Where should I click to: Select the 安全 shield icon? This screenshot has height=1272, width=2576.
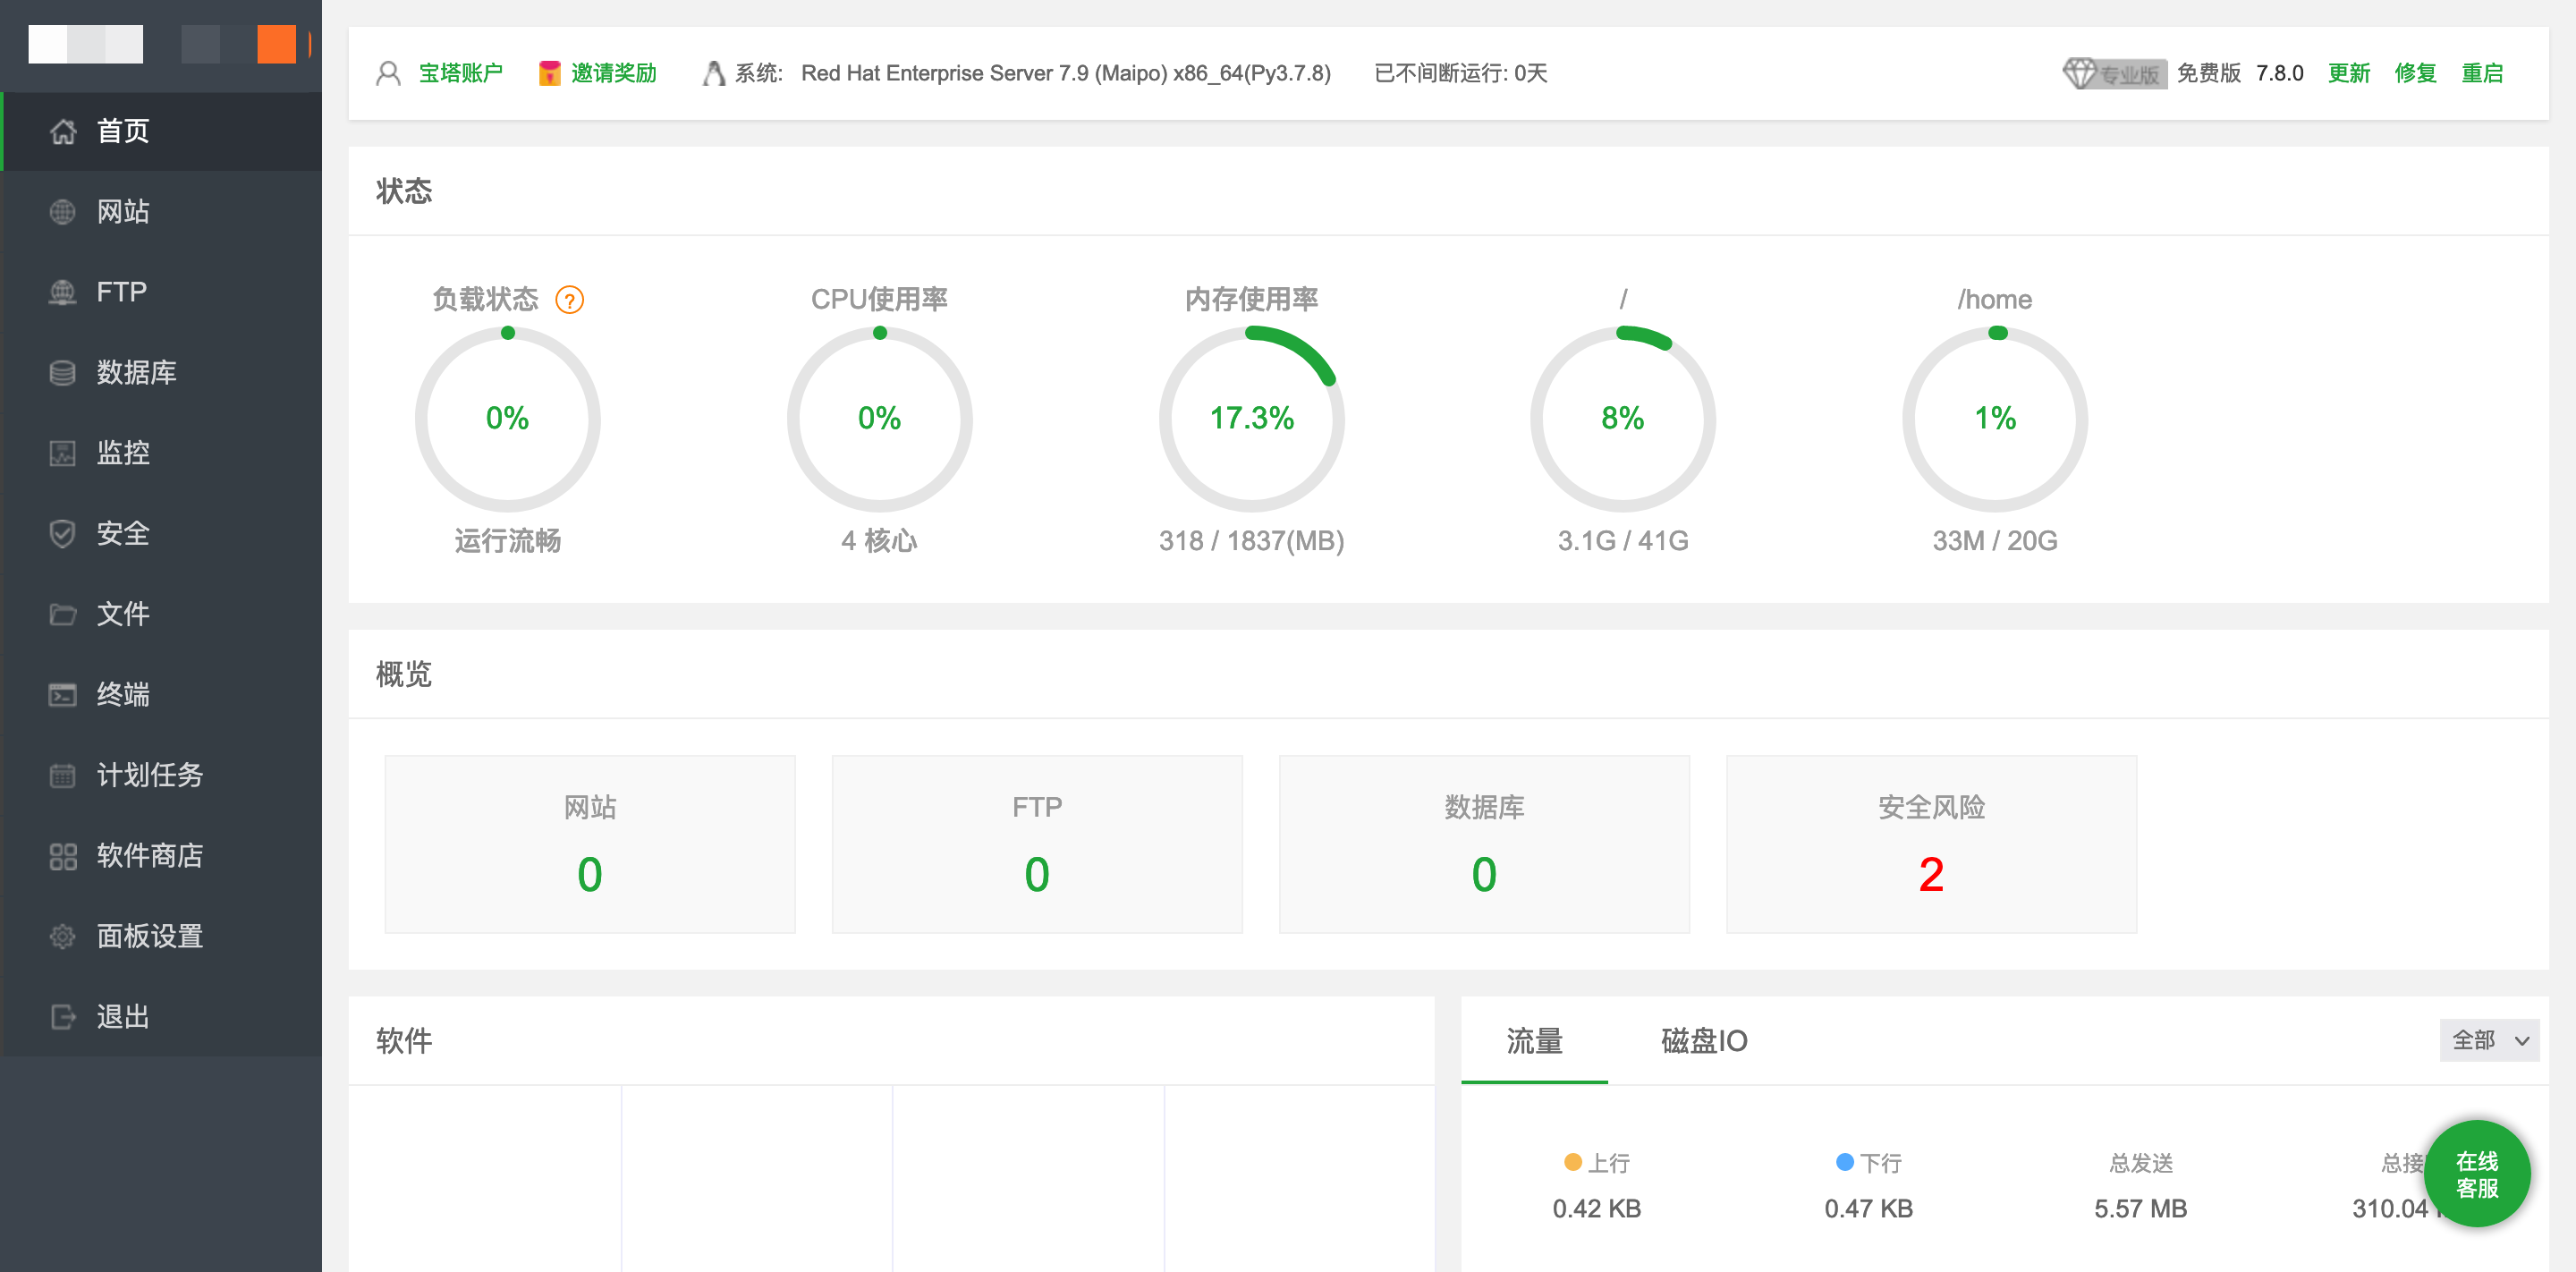point(63,534)
